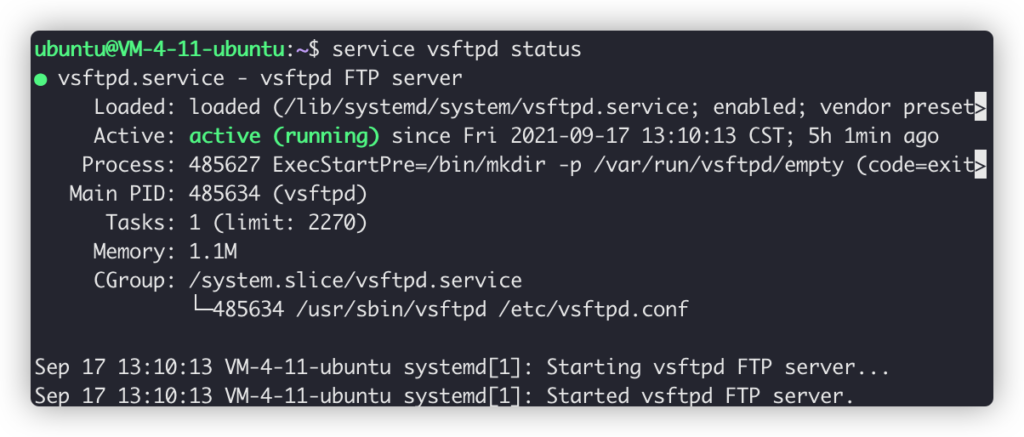
Task: Click the /system.slice/vsftpd.service CGroup path
Action: click(355, 281)
